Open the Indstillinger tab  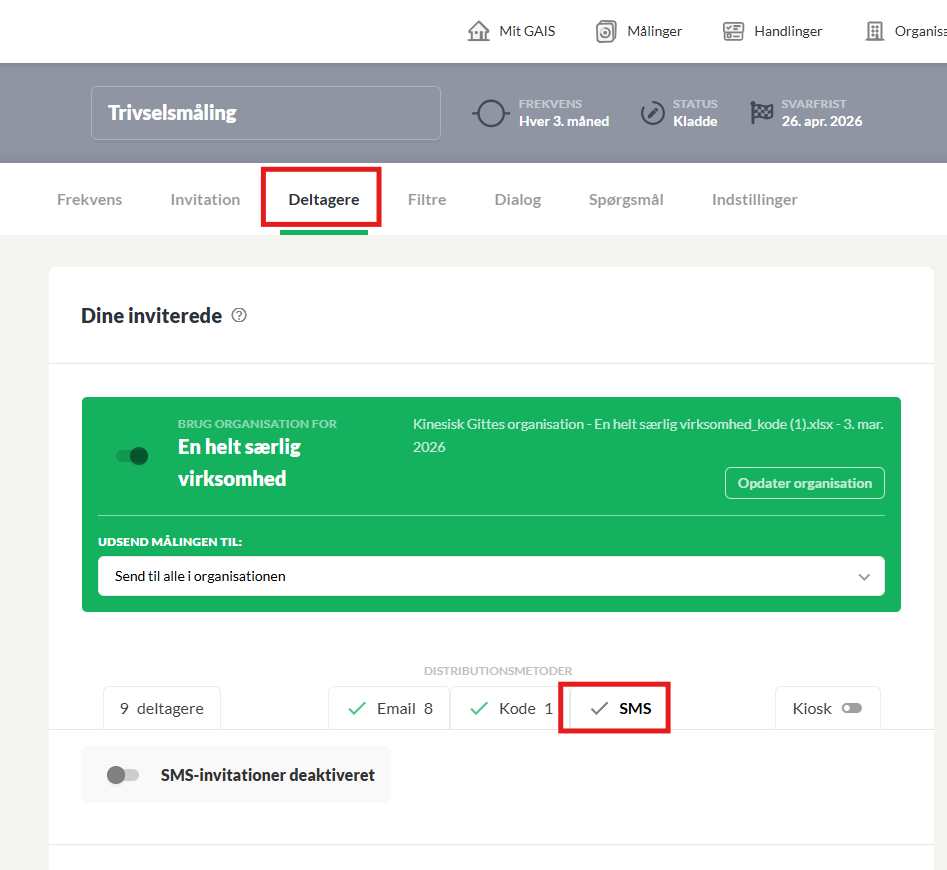pos(754,200)
